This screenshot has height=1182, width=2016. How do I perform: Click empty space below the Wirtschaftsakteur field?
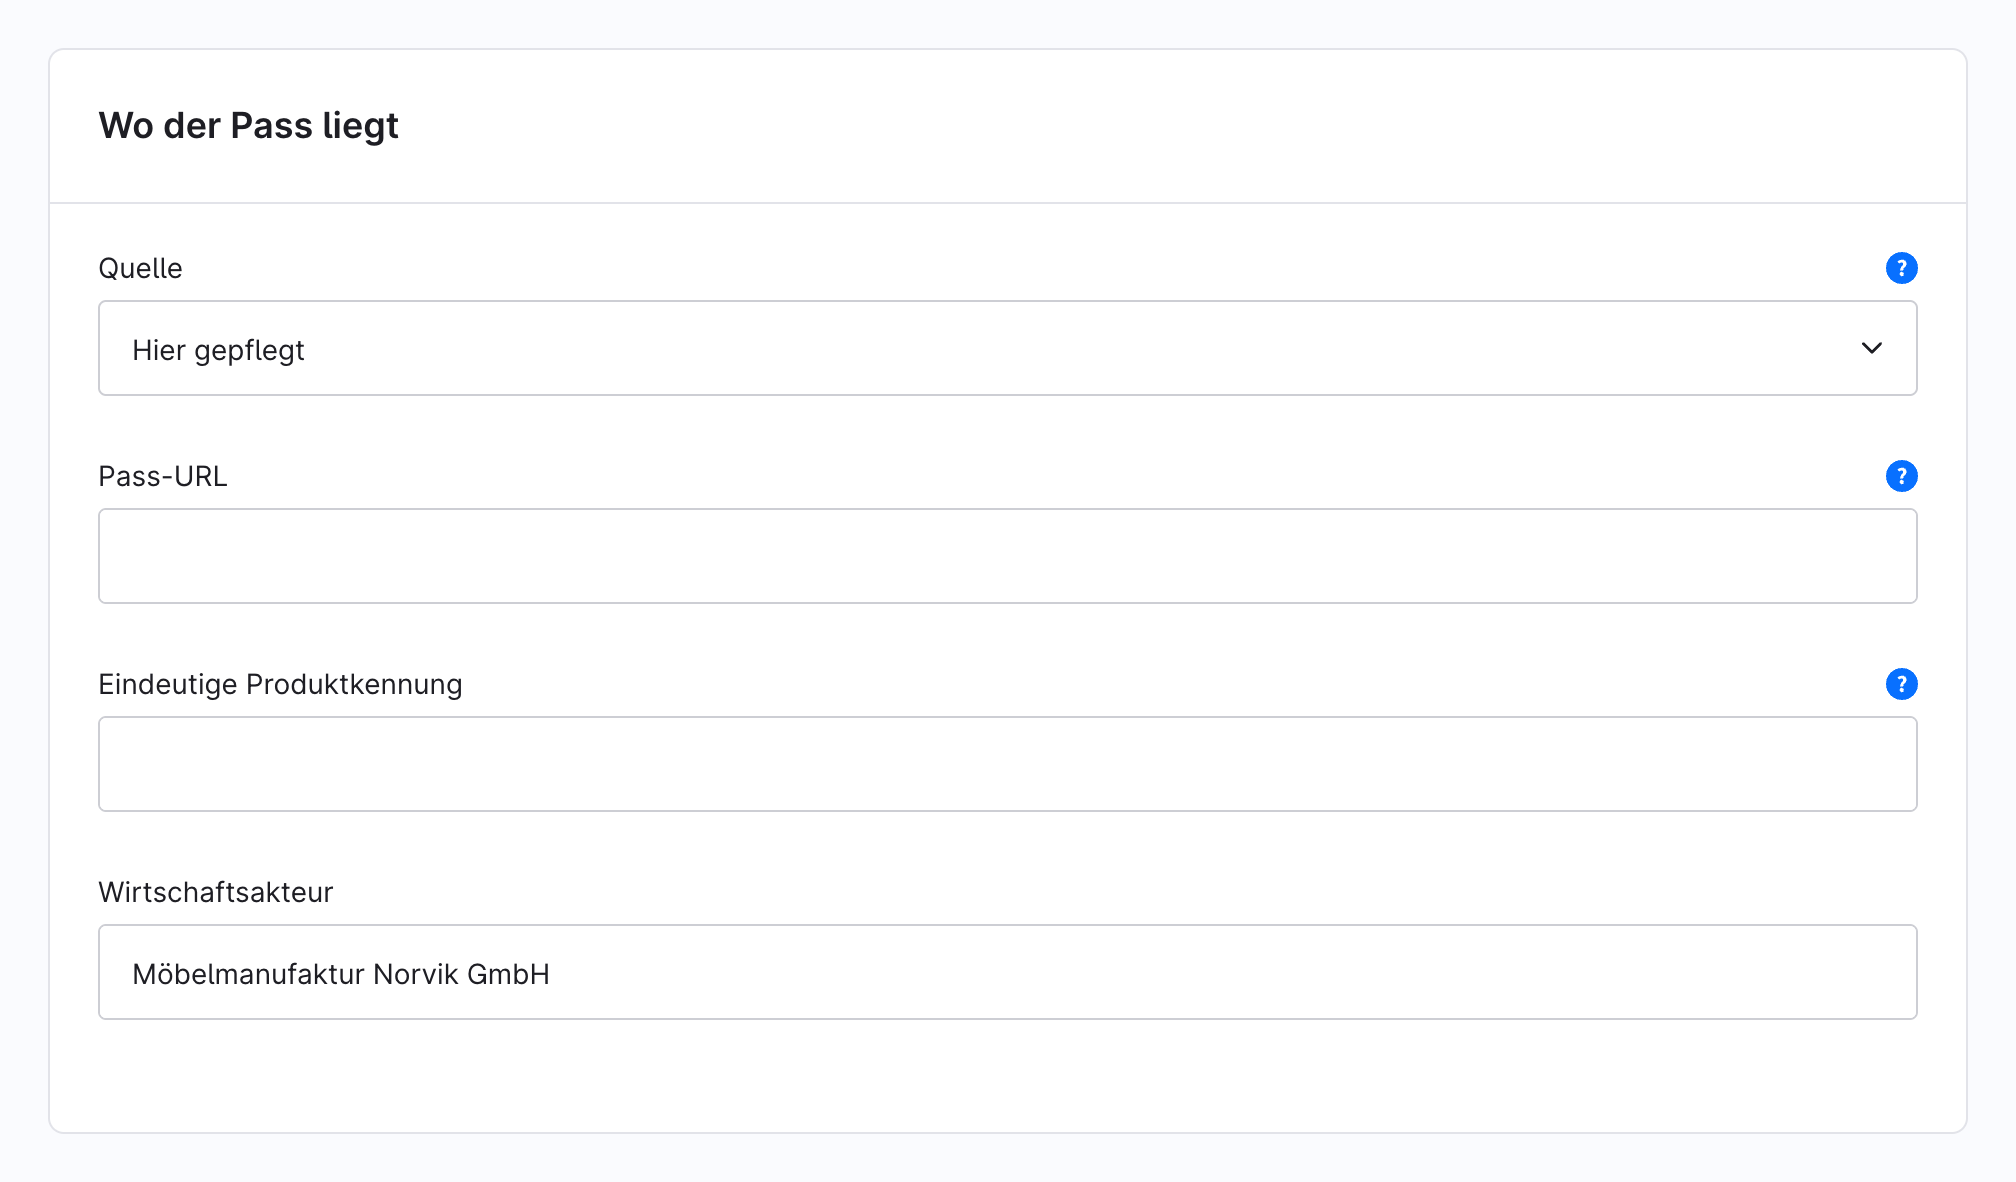(1008, 1076)
